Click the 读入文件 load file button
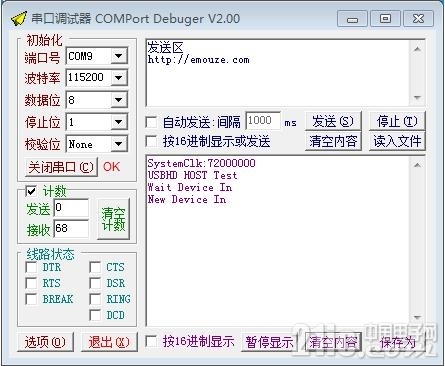 pyautogui.click(x=397, y=141)
